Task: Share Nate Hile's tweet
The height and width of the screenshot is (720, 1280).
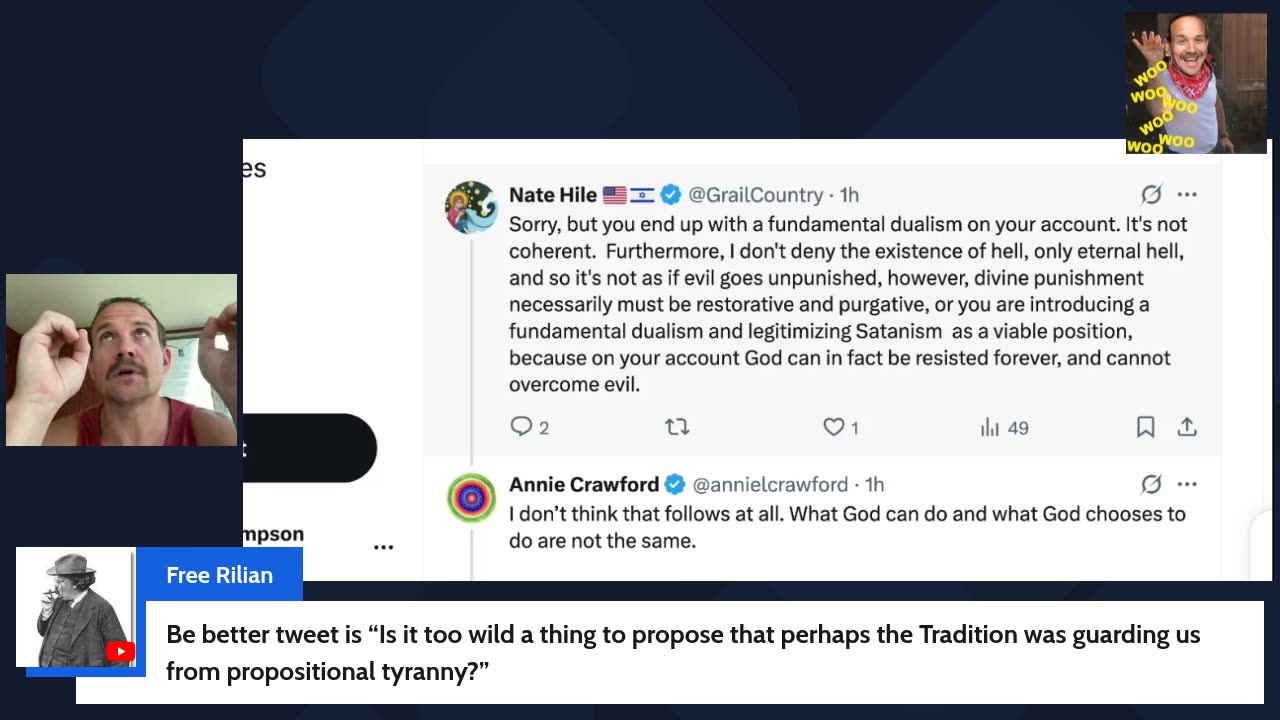Action: 1187,427
